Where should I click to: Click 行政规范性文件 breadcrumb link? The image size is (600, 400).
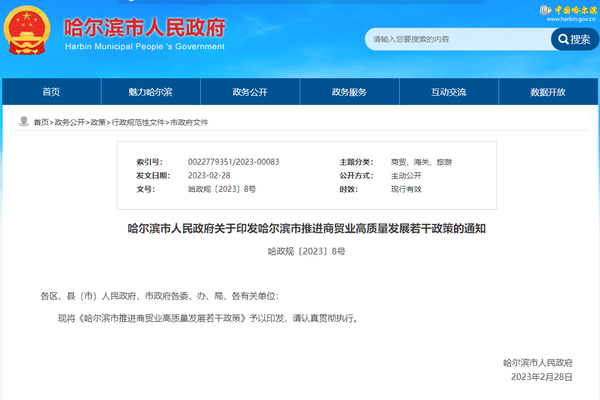pyautogui.click(x=138, y=121)
